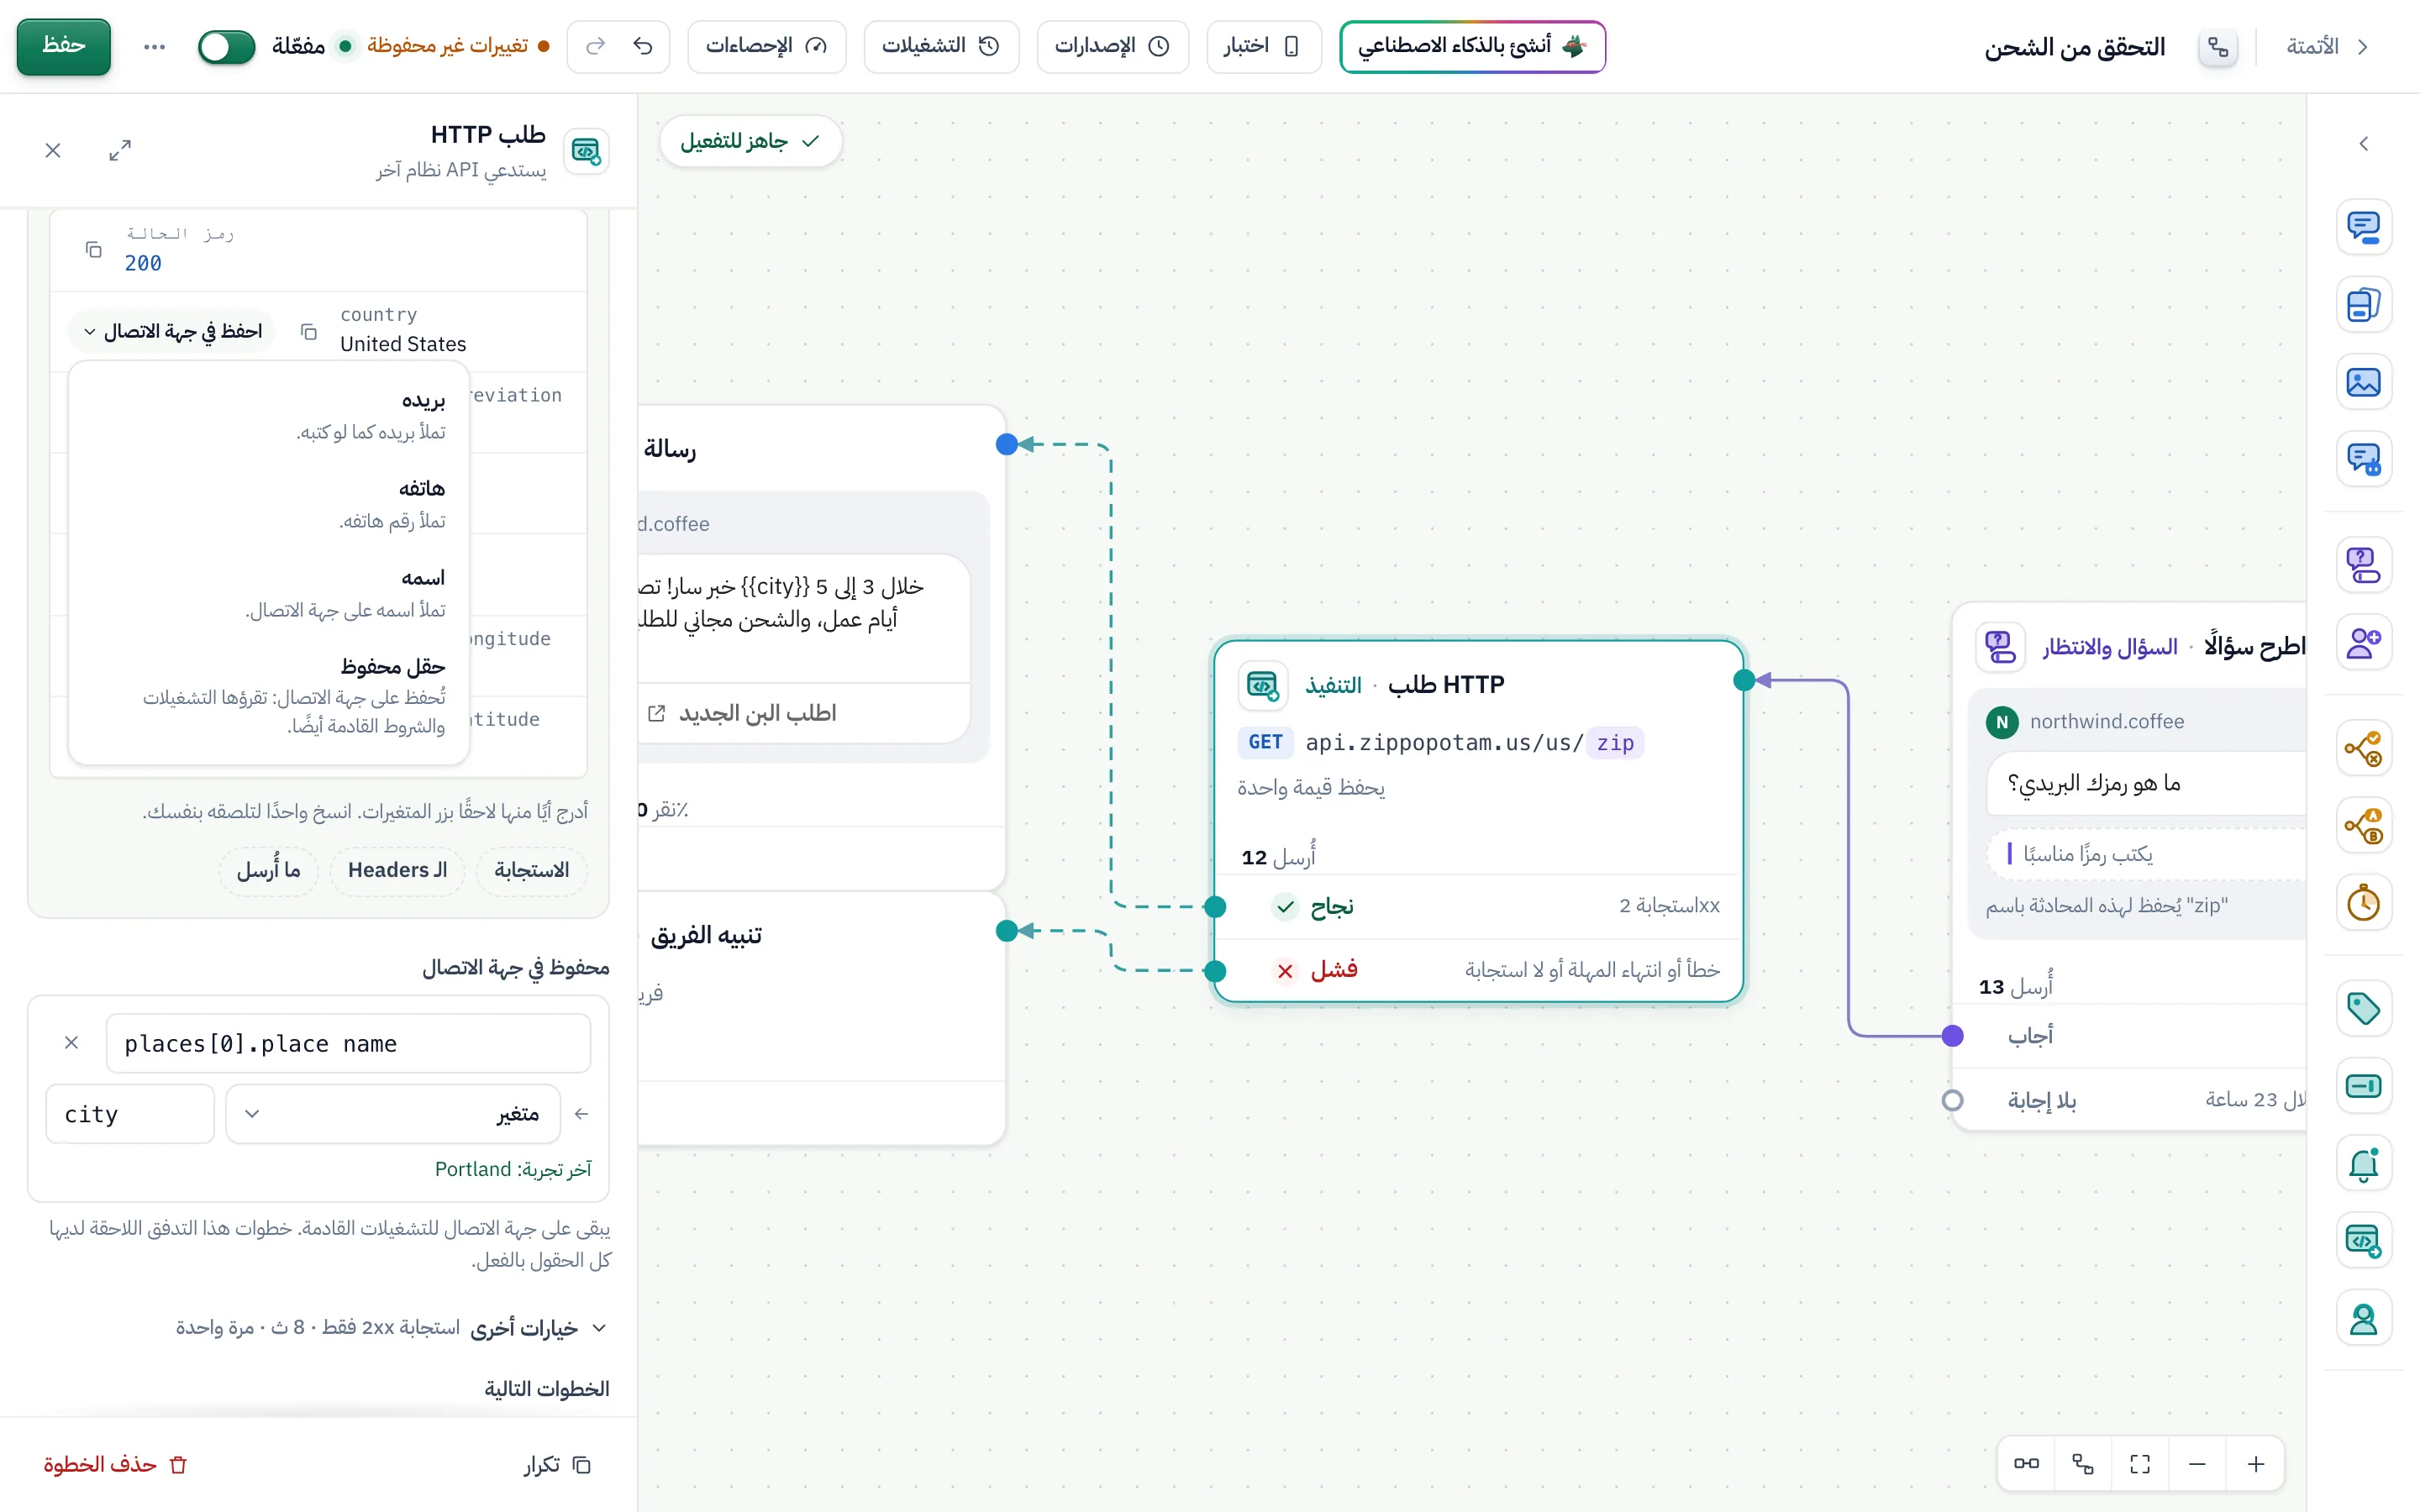This screenshot has height=1512, width=2420.
Task: Select the image step icon in sidebar
Action: click(x=2363, y=382)
